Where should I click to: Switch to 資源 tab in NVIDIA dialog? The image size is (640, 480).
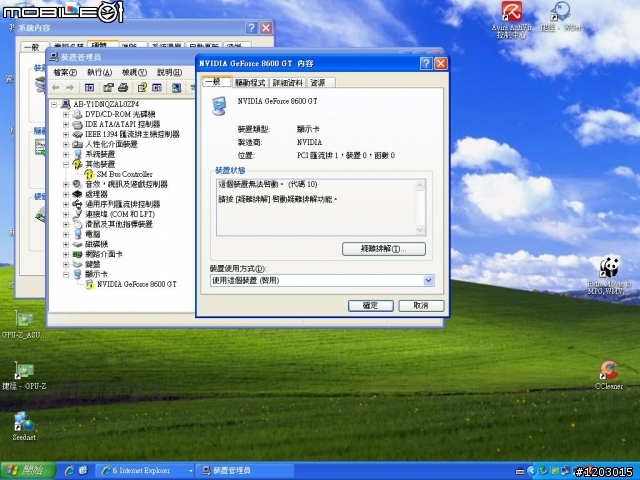[x=321, y=83]
